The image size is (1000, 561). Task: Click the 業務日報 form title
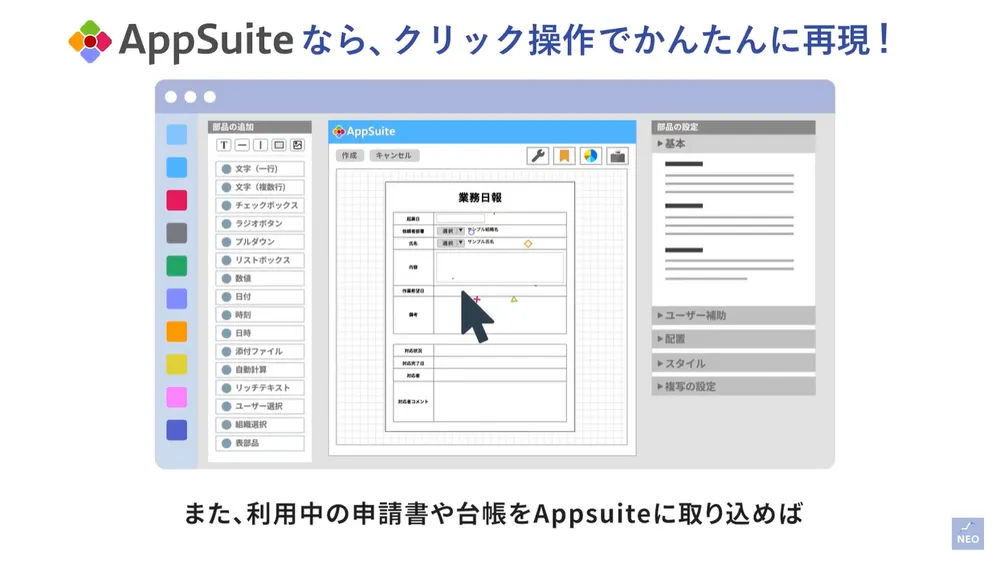point(480,198)
